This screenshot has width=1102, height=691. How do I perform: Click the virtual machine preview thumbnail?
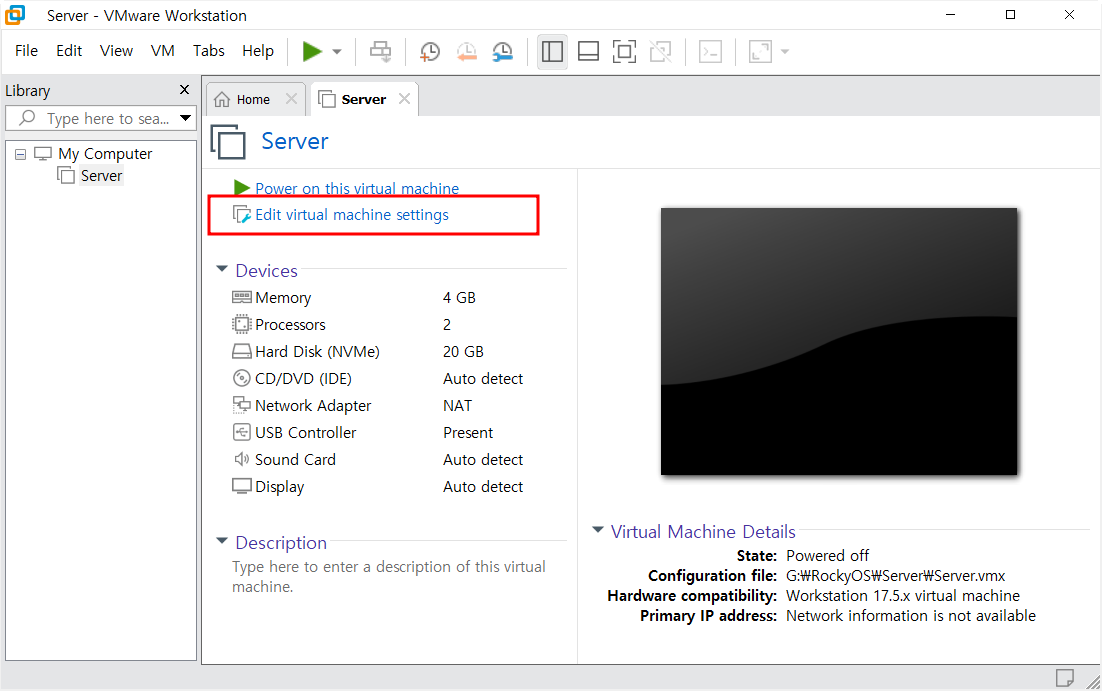click(x=838, y=341)
